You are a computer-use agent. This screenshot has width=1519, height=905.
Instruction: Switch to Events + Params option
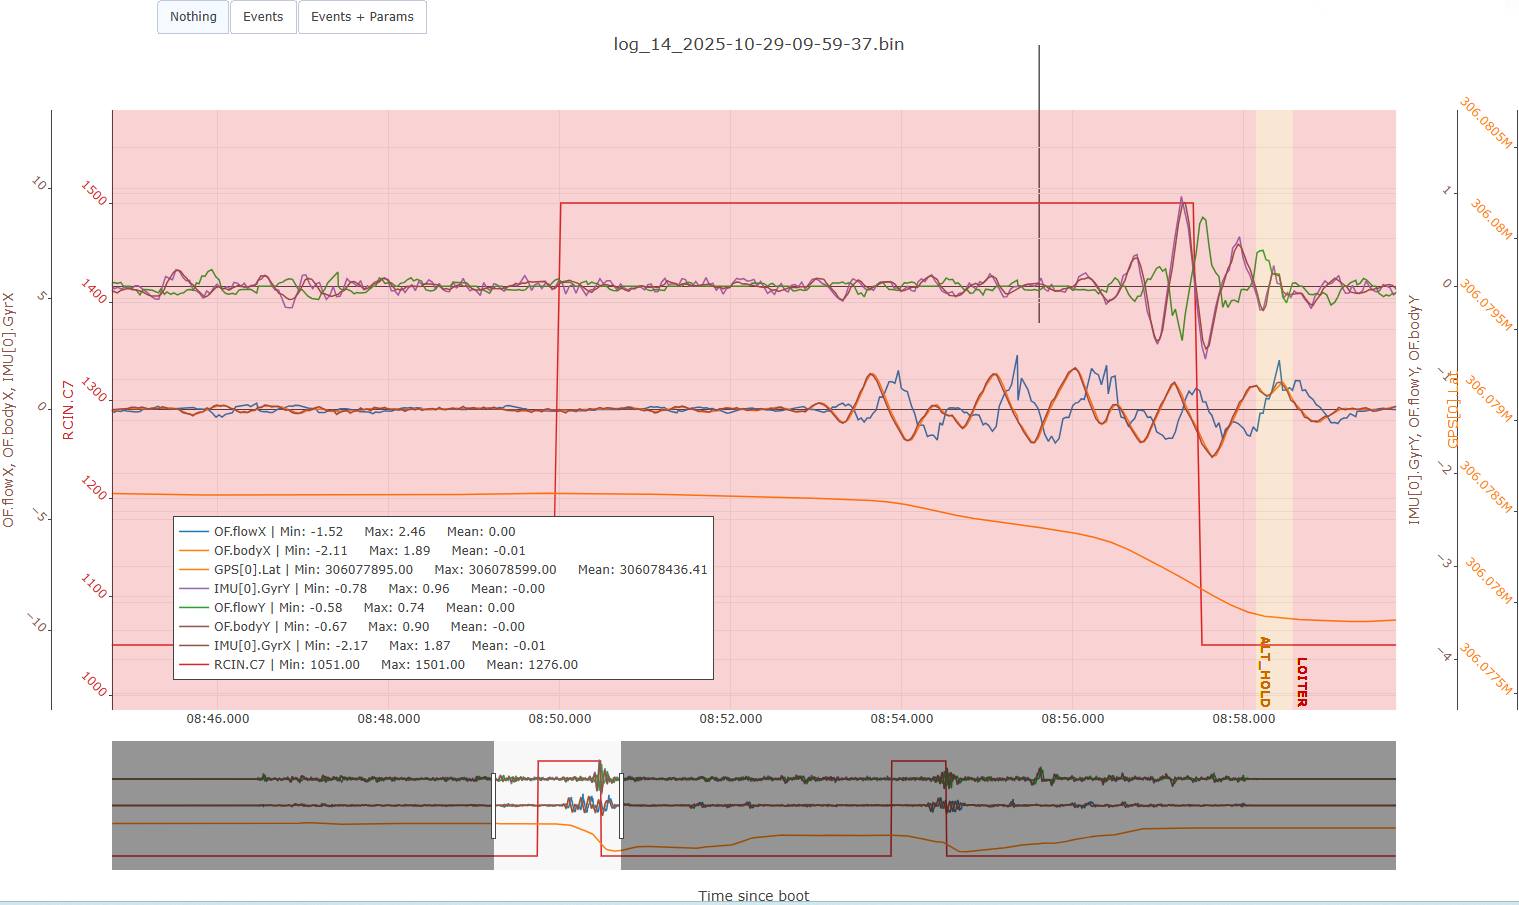click(x=362, y=17)
